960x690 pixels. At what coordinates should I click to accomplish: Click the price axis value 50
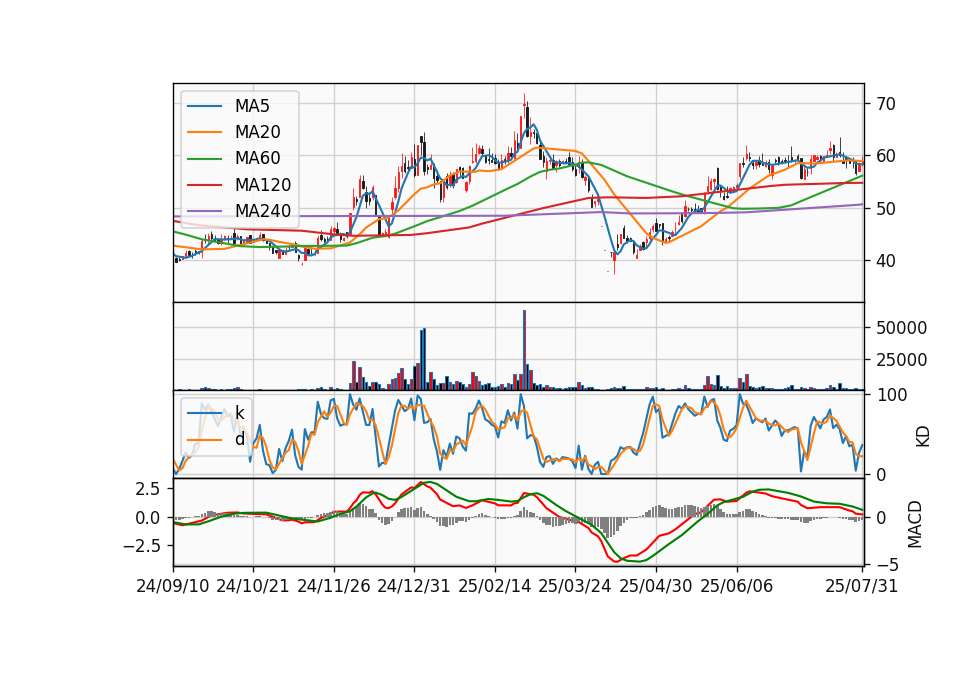click(886, 209)
